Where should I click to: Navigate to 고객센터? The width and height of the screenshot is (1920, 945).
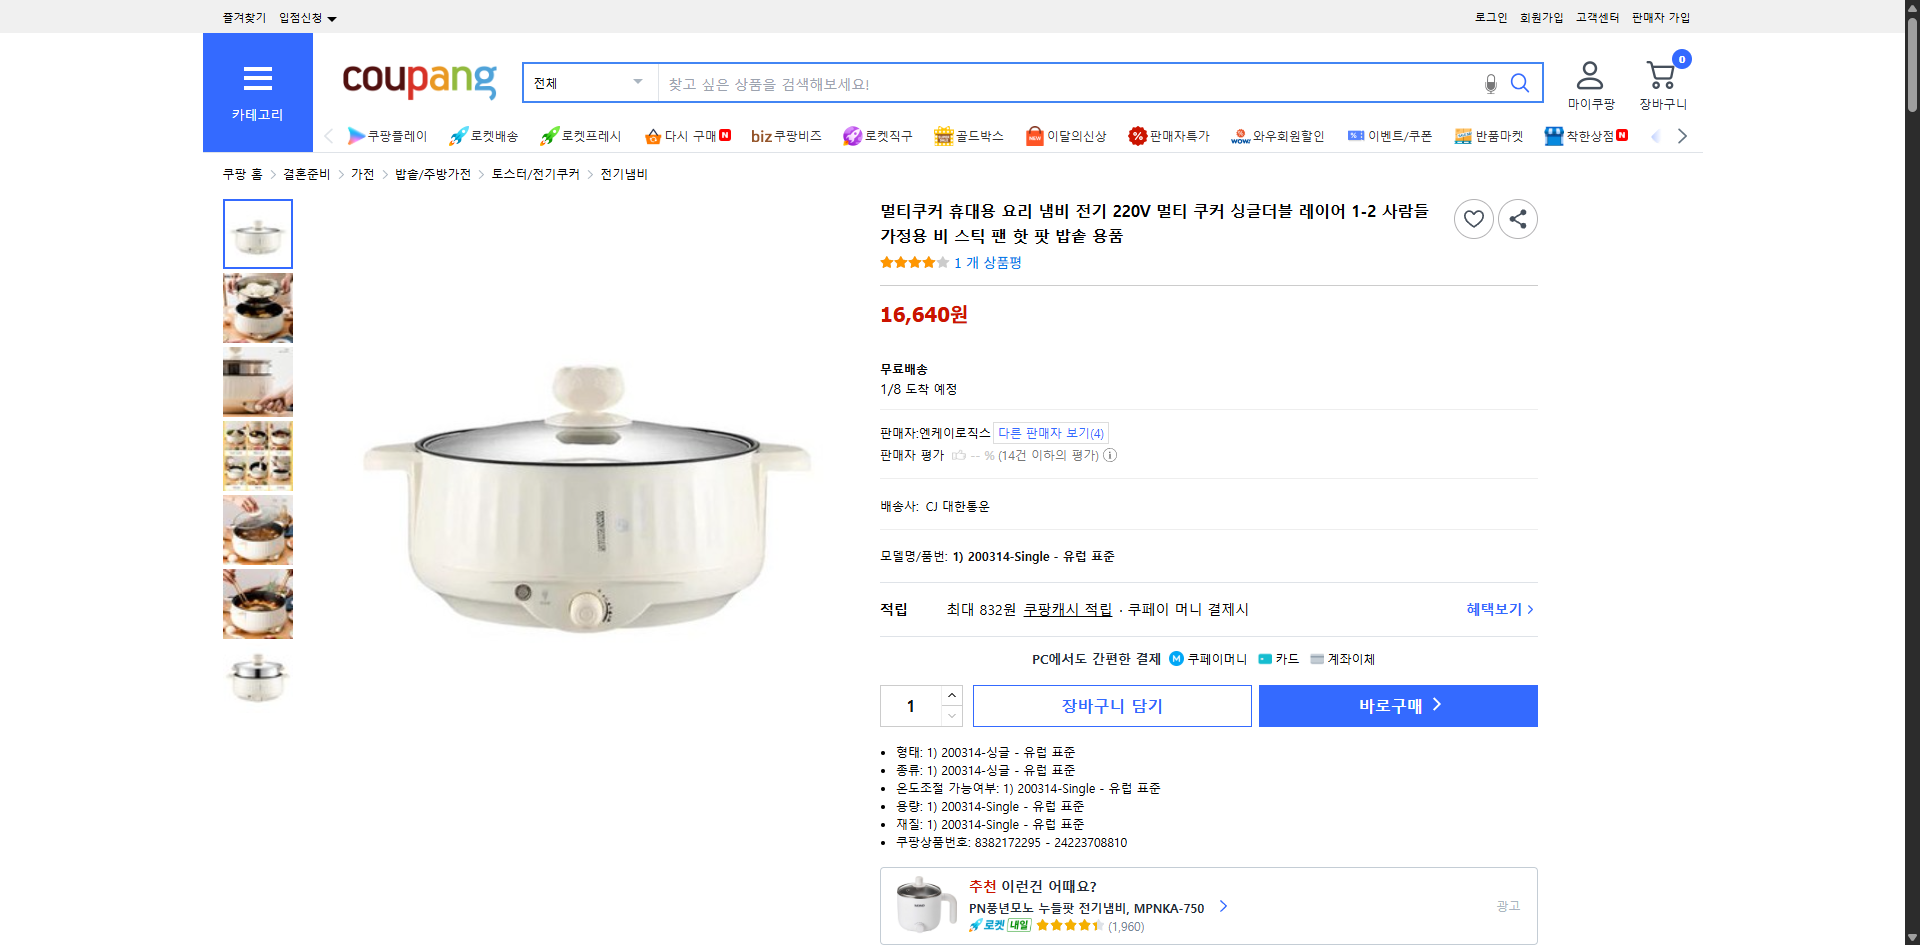point(1597,17)
